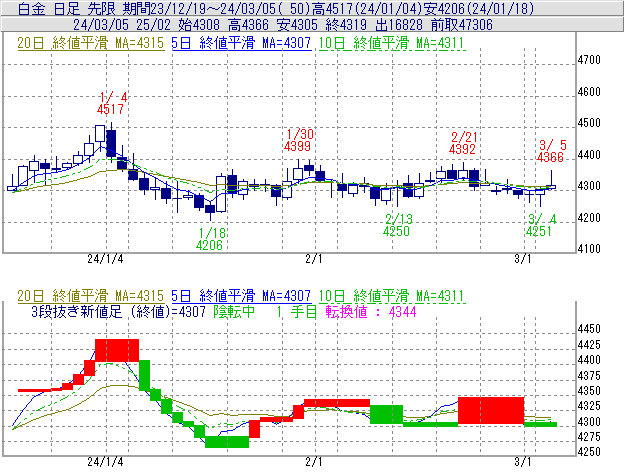Image resolution: width=624 pixels, height=475 pixels.
Task: Click the 2/21 4392 peak label
Action: (463, 143)
